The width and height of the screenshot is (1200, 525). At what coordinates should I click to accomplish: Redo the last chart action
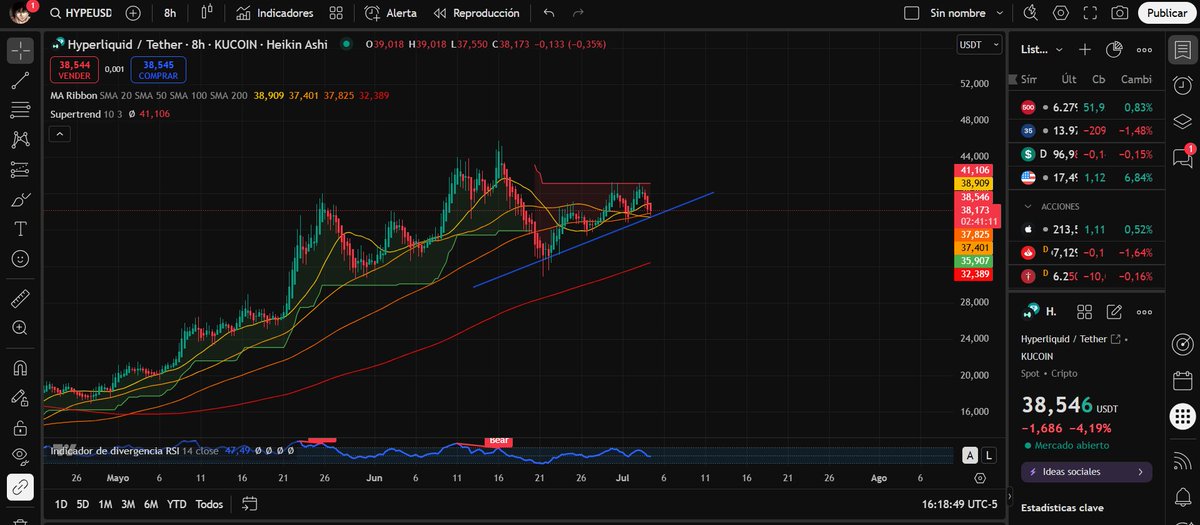tap(578, 13)
